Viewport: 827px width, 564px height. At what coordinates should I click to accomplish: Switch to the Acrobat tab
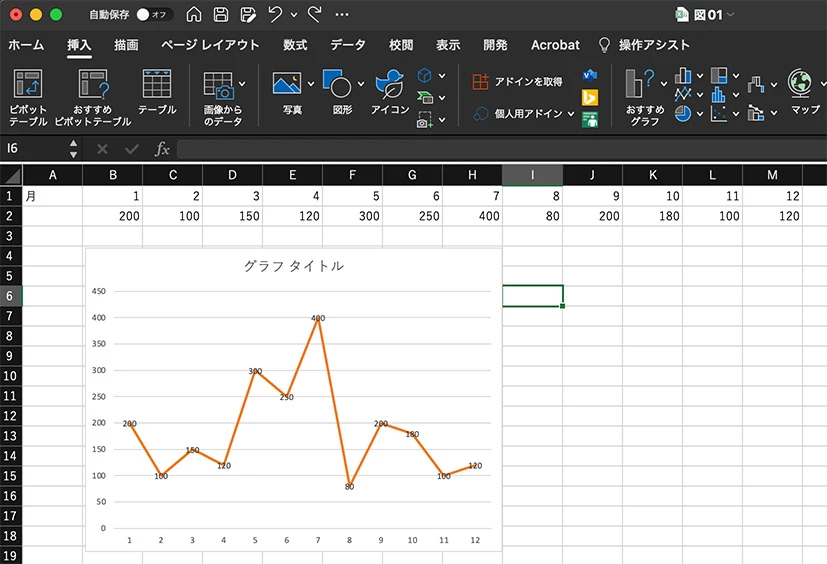(x=555, y=45)
